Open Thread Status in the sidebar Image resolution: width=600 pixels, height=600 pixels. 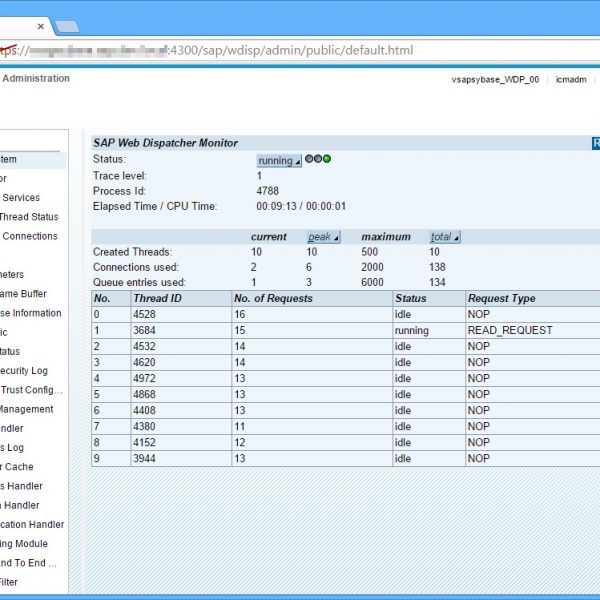(29, 217)
